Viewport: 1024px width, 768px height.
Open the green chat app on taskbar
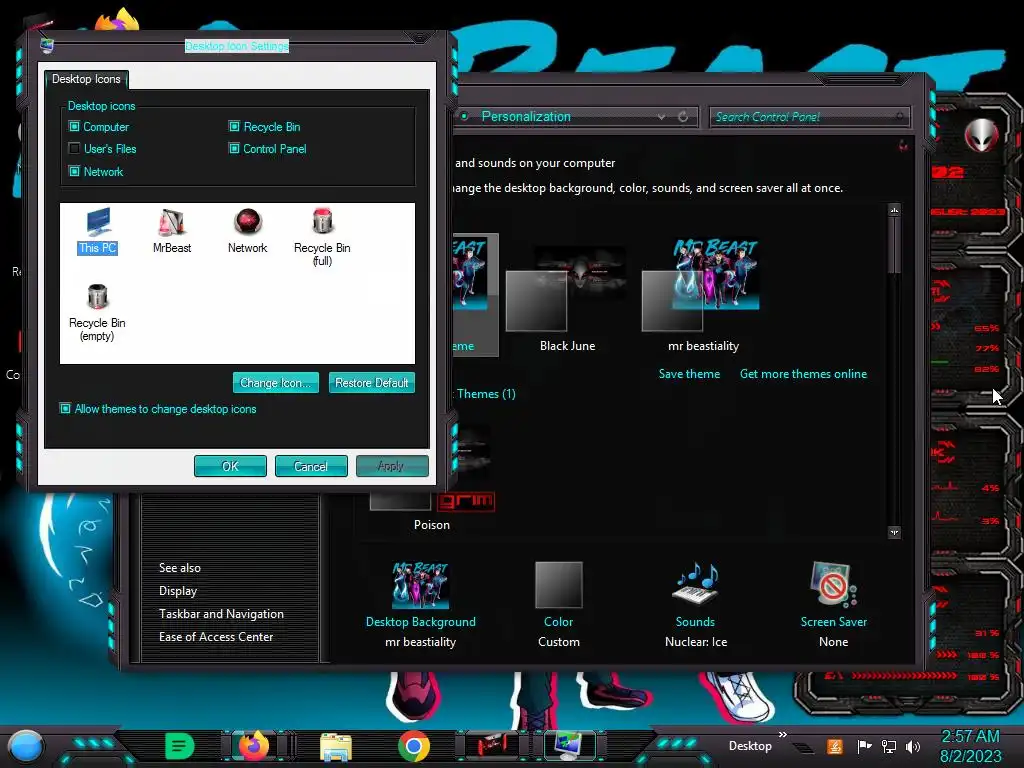coord(180,746)
